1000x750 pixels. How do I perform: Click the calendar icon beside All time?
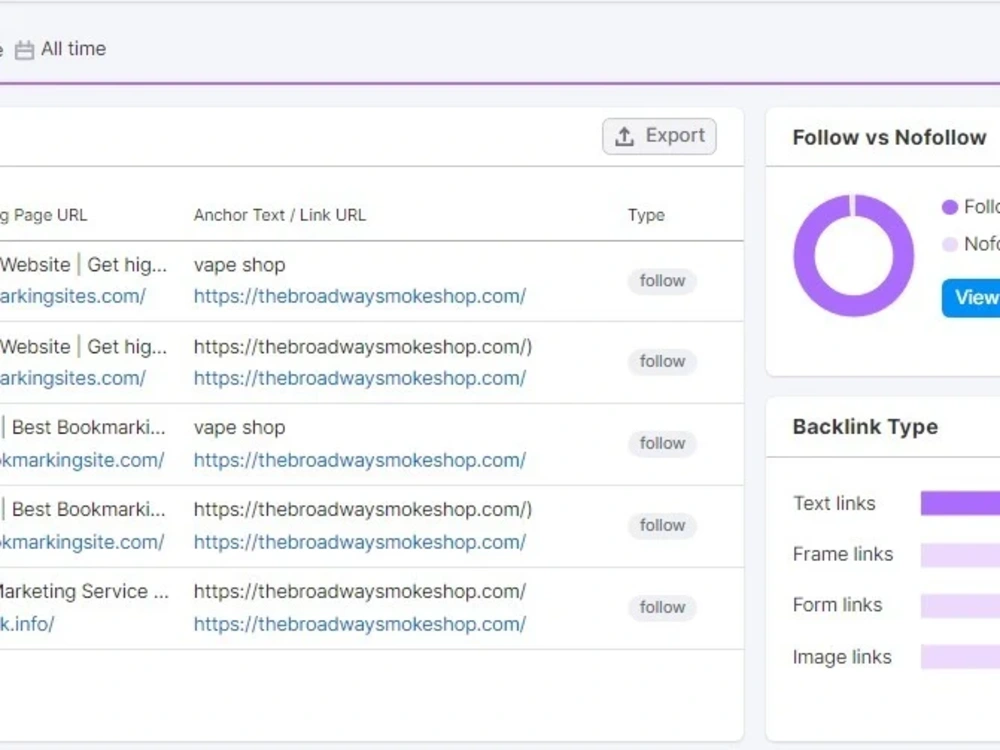pyautogui.click(x=24, y=50)
